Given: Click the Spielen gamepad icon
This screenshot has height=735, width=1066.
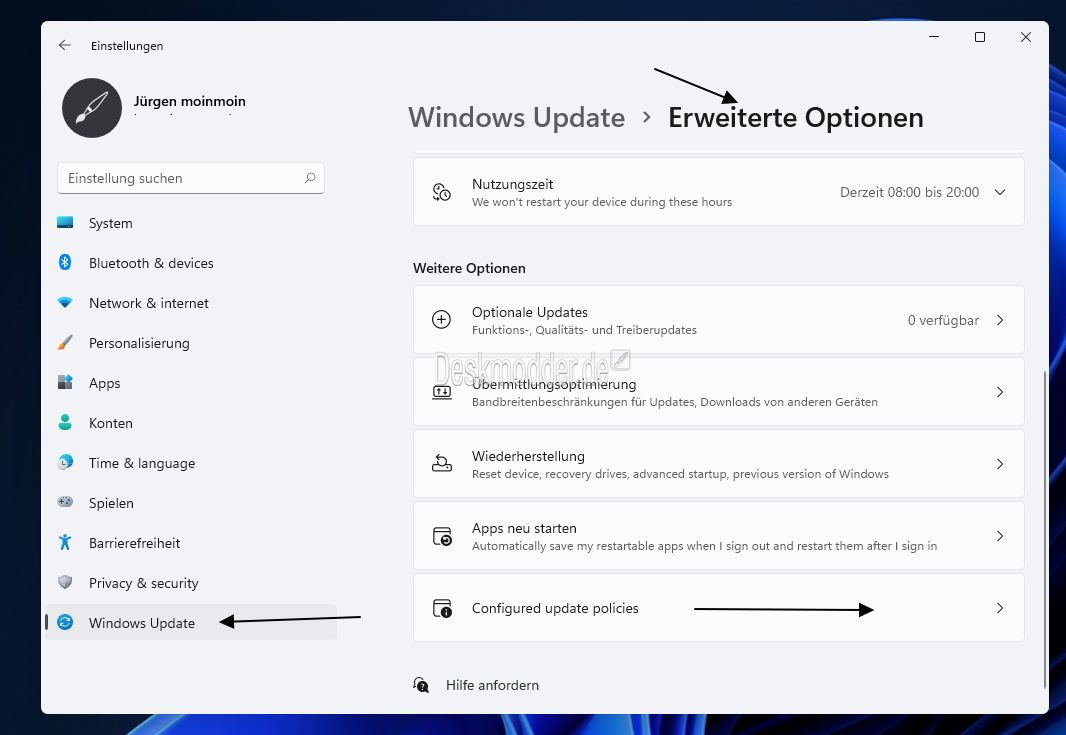Looking at the screenshot, I should tap(65, 502).
